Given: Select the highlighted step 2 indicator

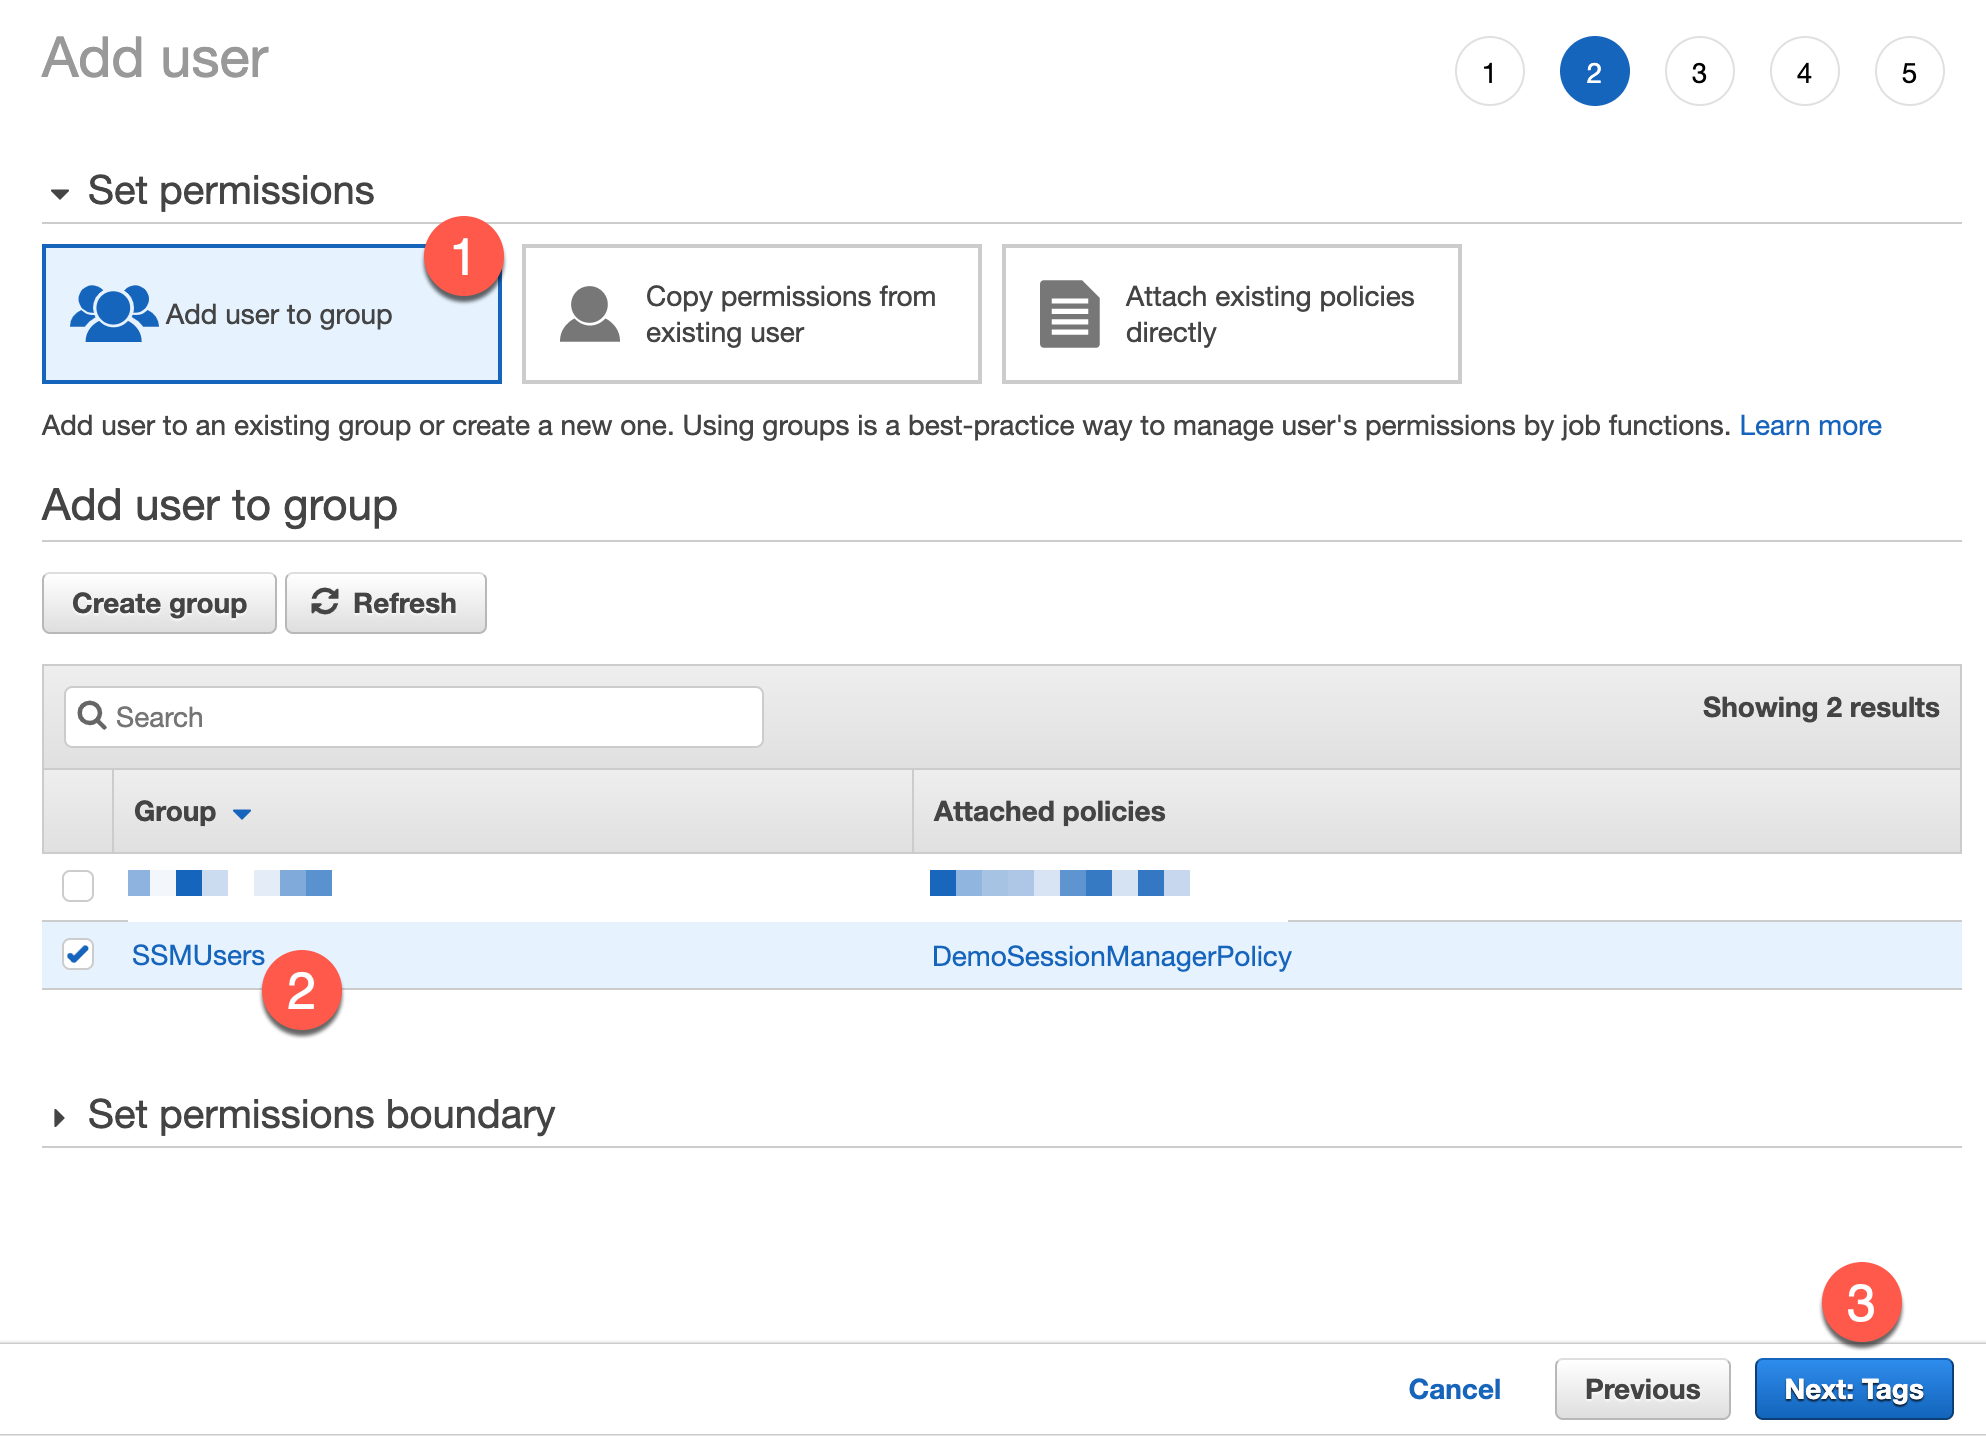Looking at the screenshot, I should click(x=1595, y=71).
